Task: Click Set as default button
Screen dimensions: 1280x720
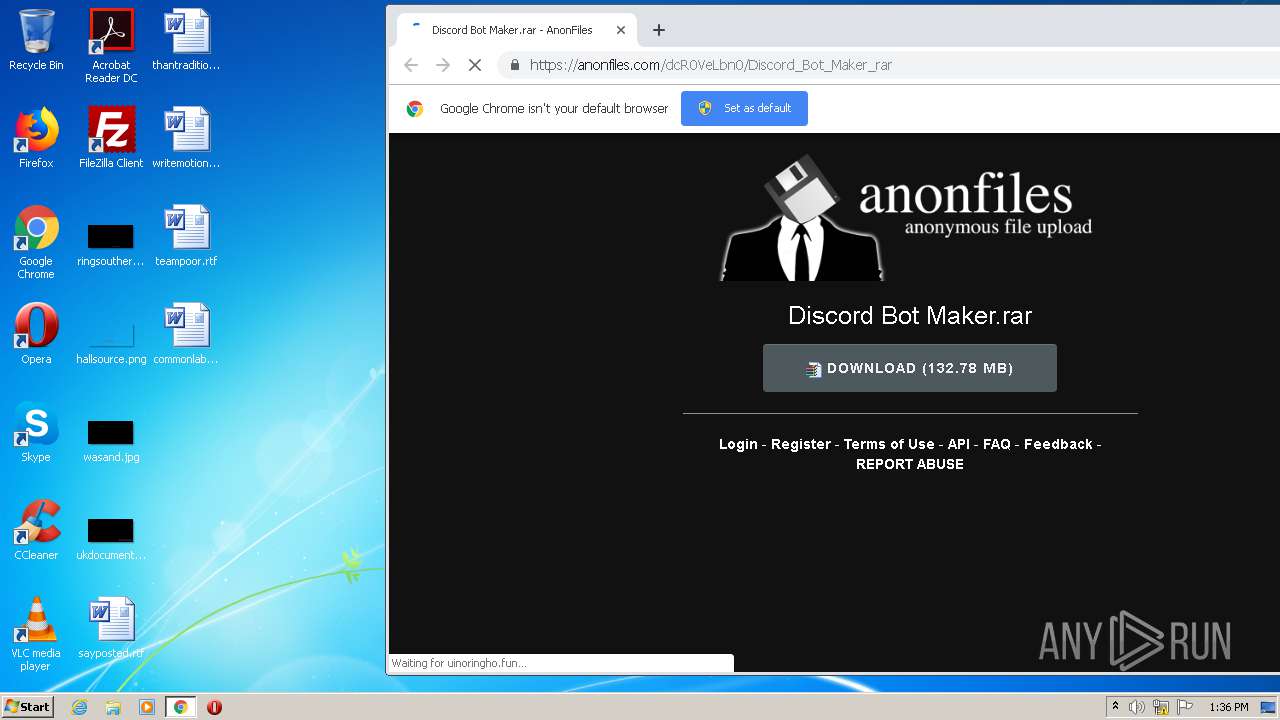Action: pyautogui.click(x=744, y=108)
